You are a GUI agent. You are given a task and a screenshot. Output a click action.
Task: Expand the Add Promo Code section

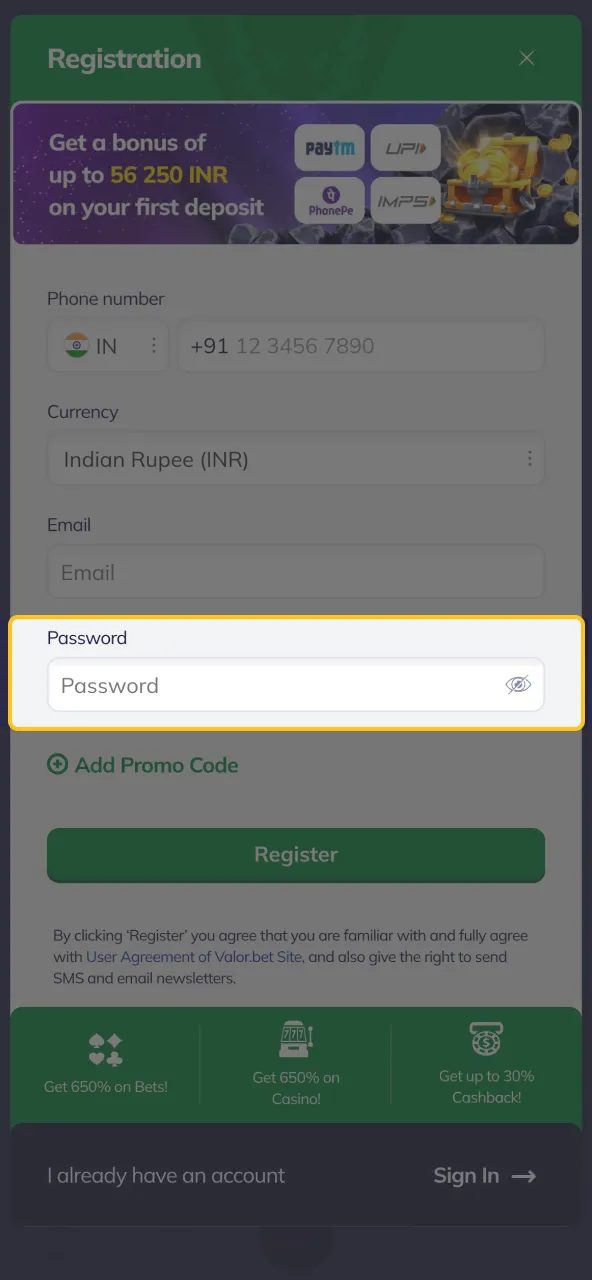(x=142, y=765)
